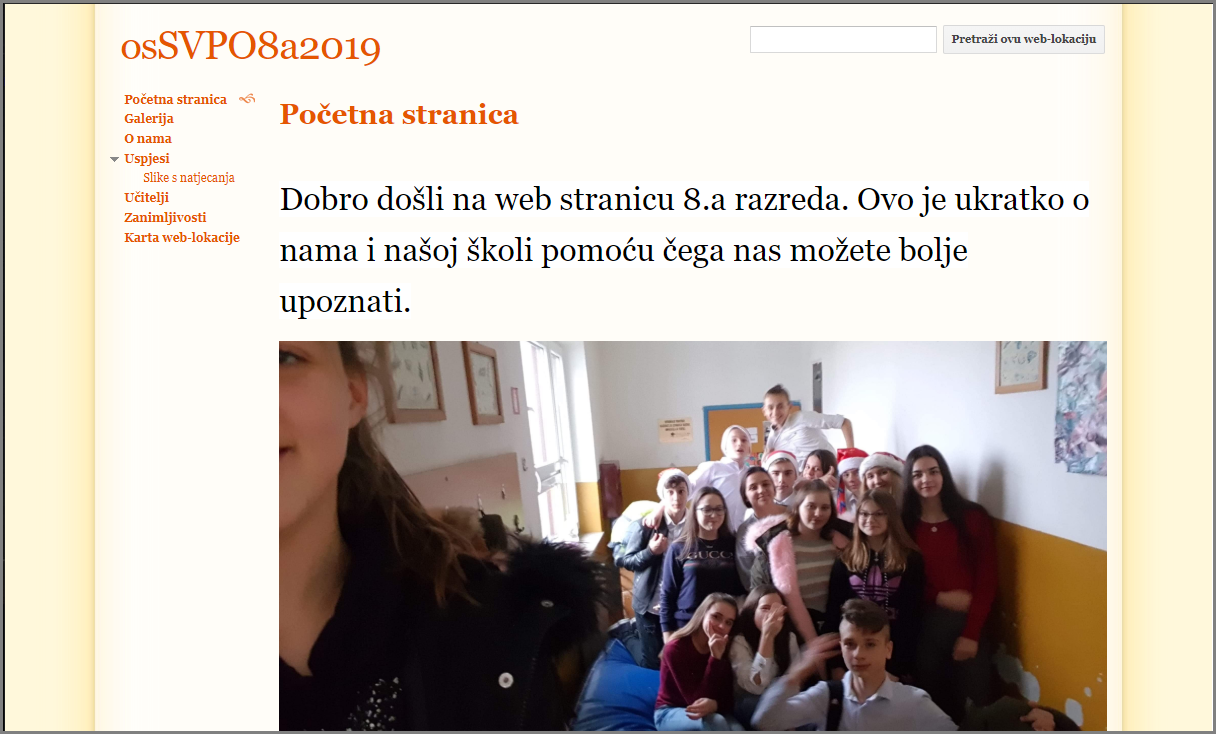This screenshot has width=1216, height=734.
Task: Navigate to the Učitelji page
Action: pos(146,197)
